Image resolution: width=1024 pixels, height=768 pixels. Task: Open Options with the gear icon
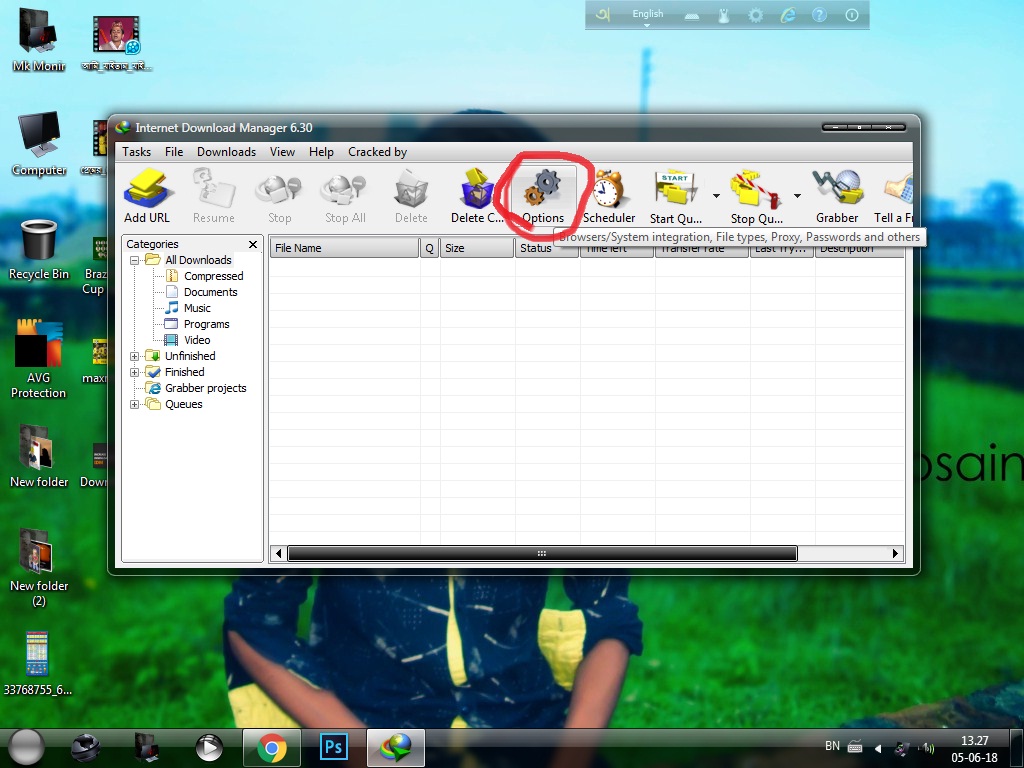pos(543,196)
